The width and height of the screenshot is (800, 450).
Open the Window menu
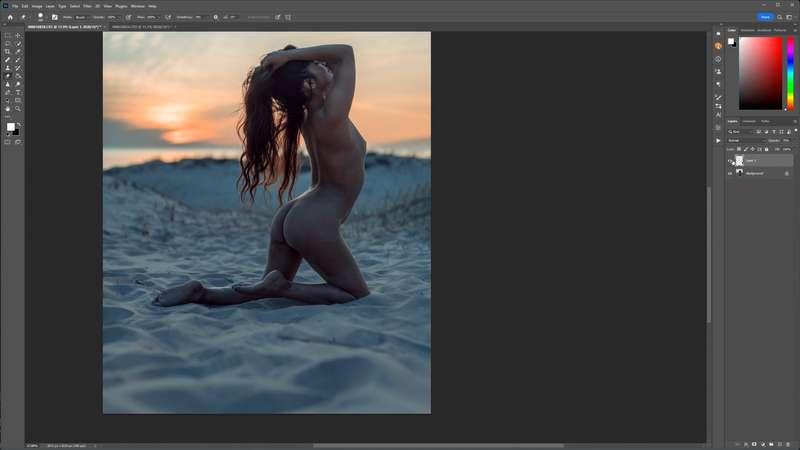[x=138, y=6]
